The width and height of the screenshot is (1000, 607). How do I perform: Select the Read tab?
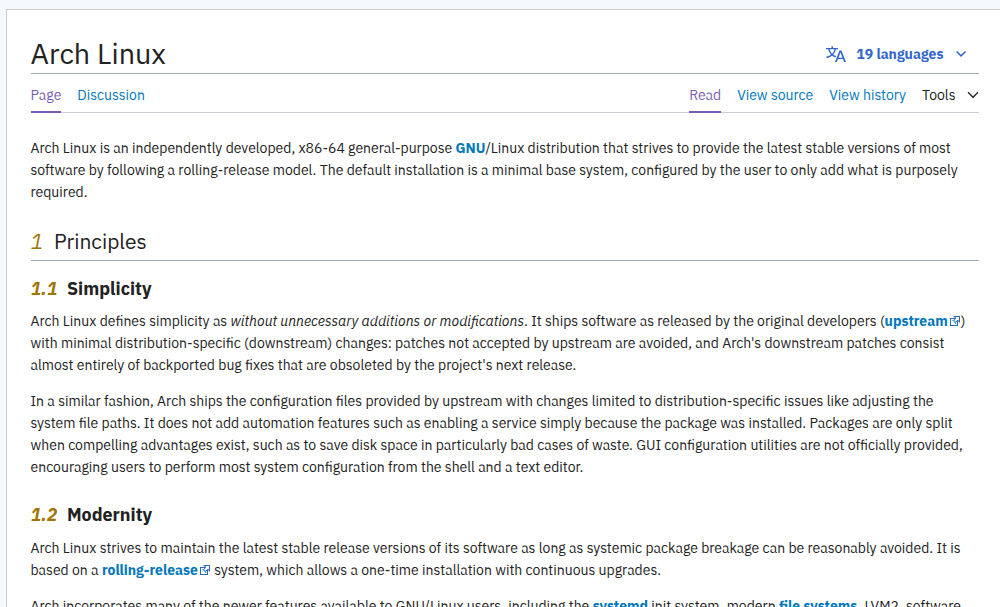click(x=705, y=95)
